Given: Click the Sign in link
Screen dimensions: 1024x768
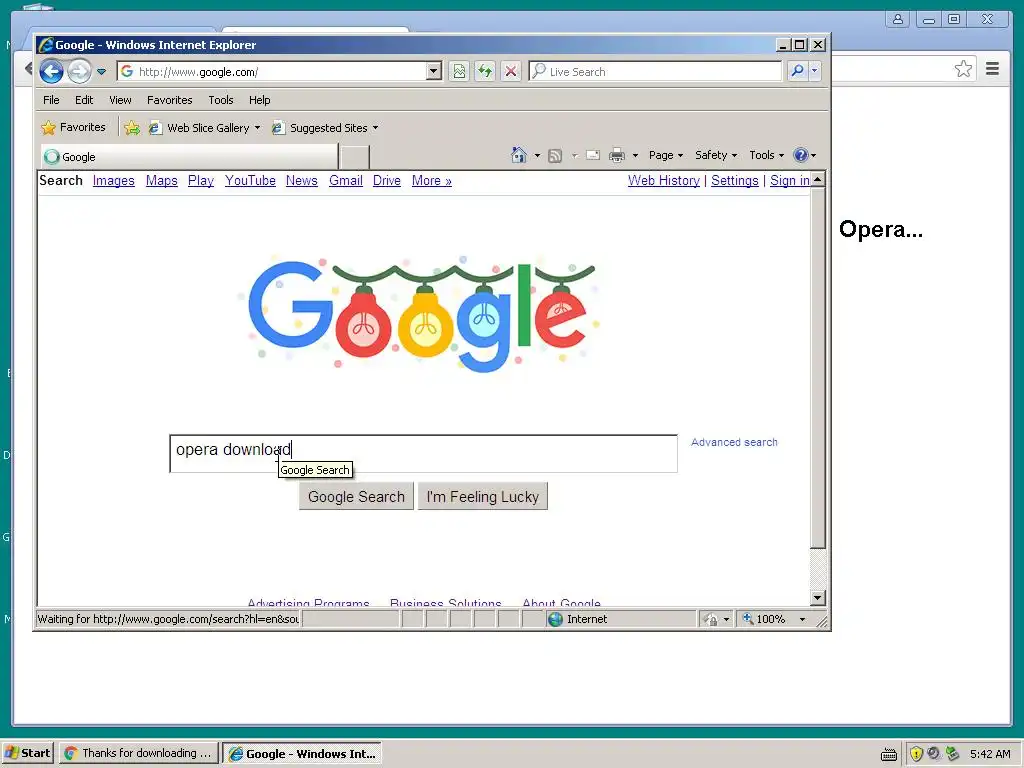Looking at the screenshot, I should [x=790, y=181].
